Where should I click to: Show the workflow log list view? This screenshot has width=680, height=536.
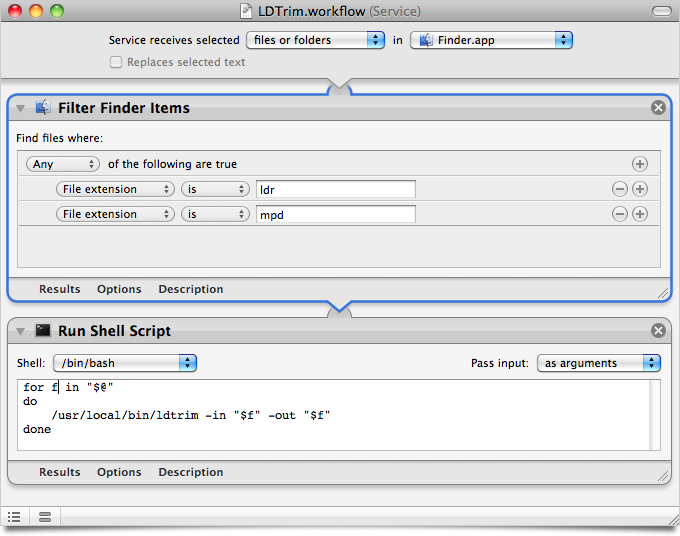(x=14, y=516)
